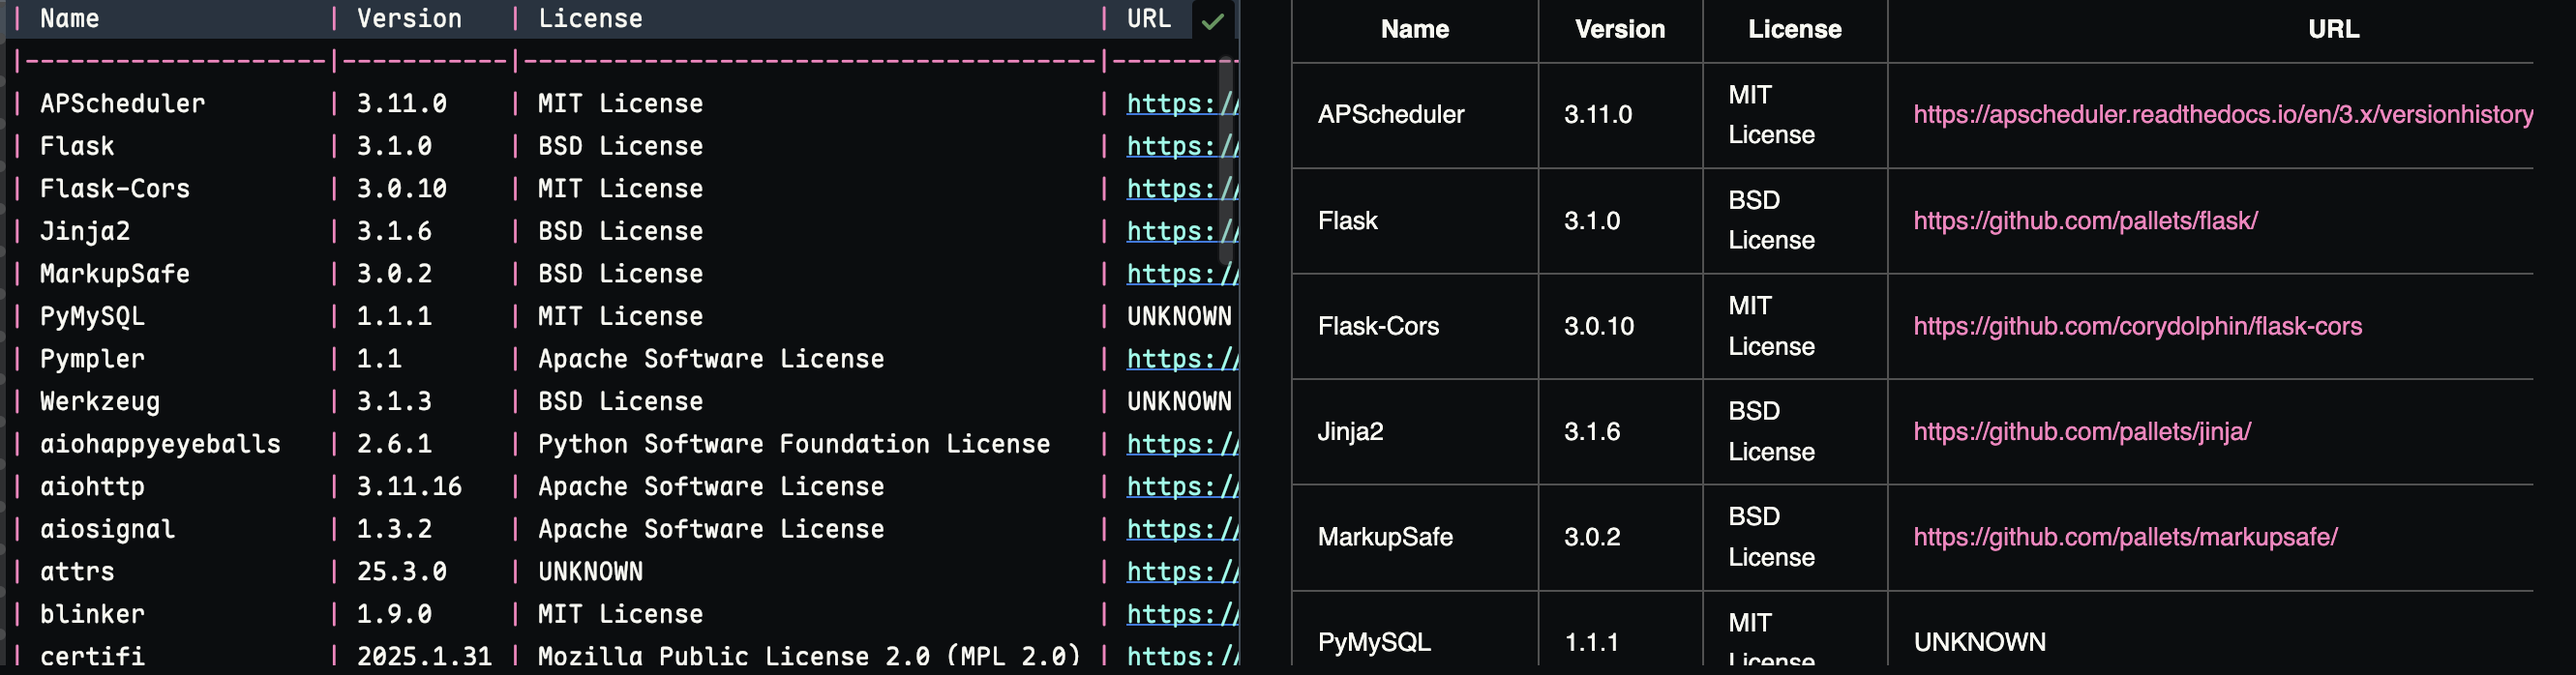Click version 3.0.10 in the rendered table
The width and height of the screenshot is (2576, 675).
click(1599, 326)
